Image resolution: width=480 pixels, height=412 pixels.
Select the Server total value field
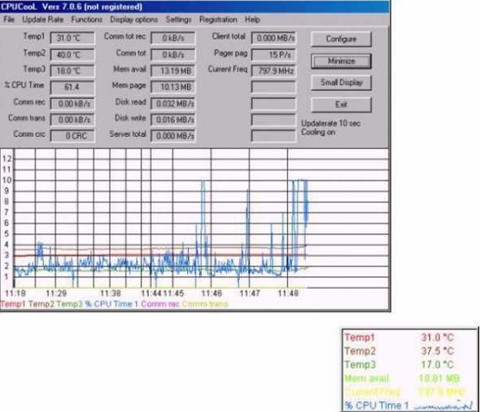[x=173, y=136]
